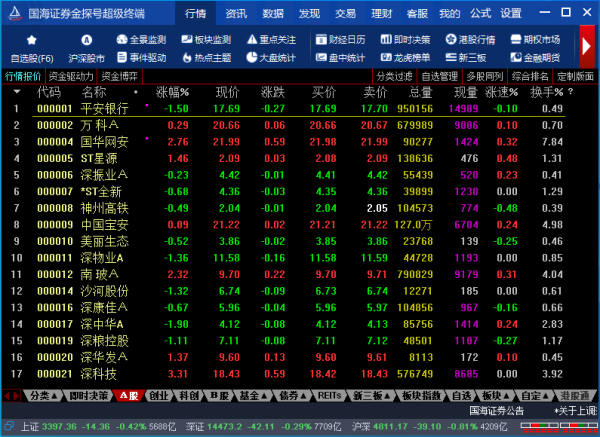The image size is (600, 437).
Task: Sort by 换手% column header
Action: click(547, 92)
